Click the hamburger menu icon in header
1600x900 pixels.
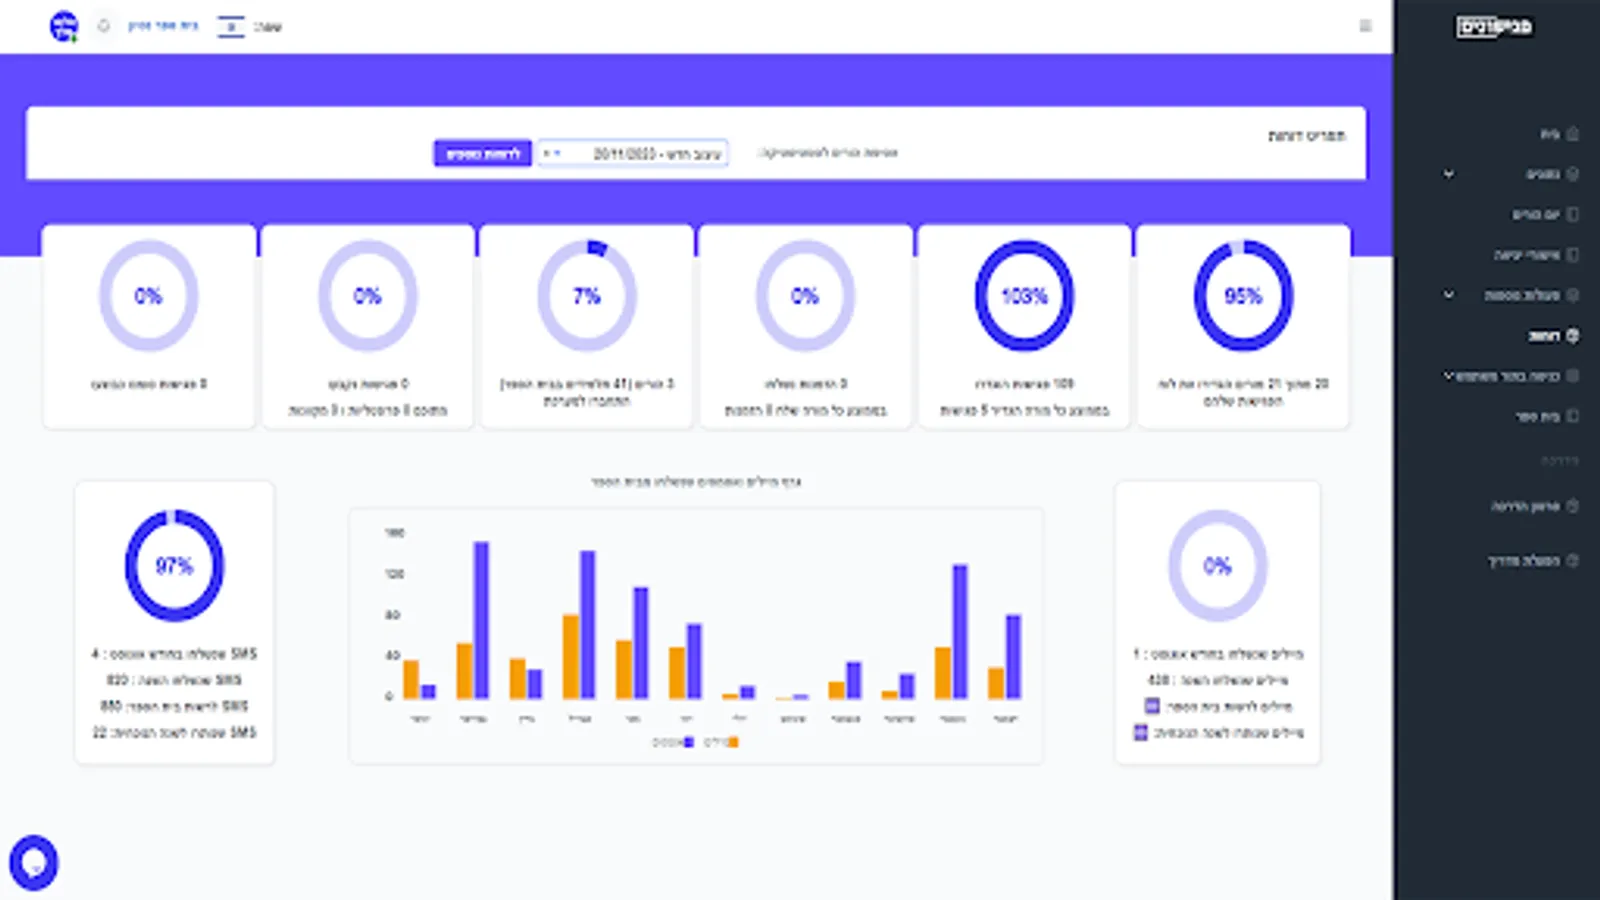tap(1365, 26)
